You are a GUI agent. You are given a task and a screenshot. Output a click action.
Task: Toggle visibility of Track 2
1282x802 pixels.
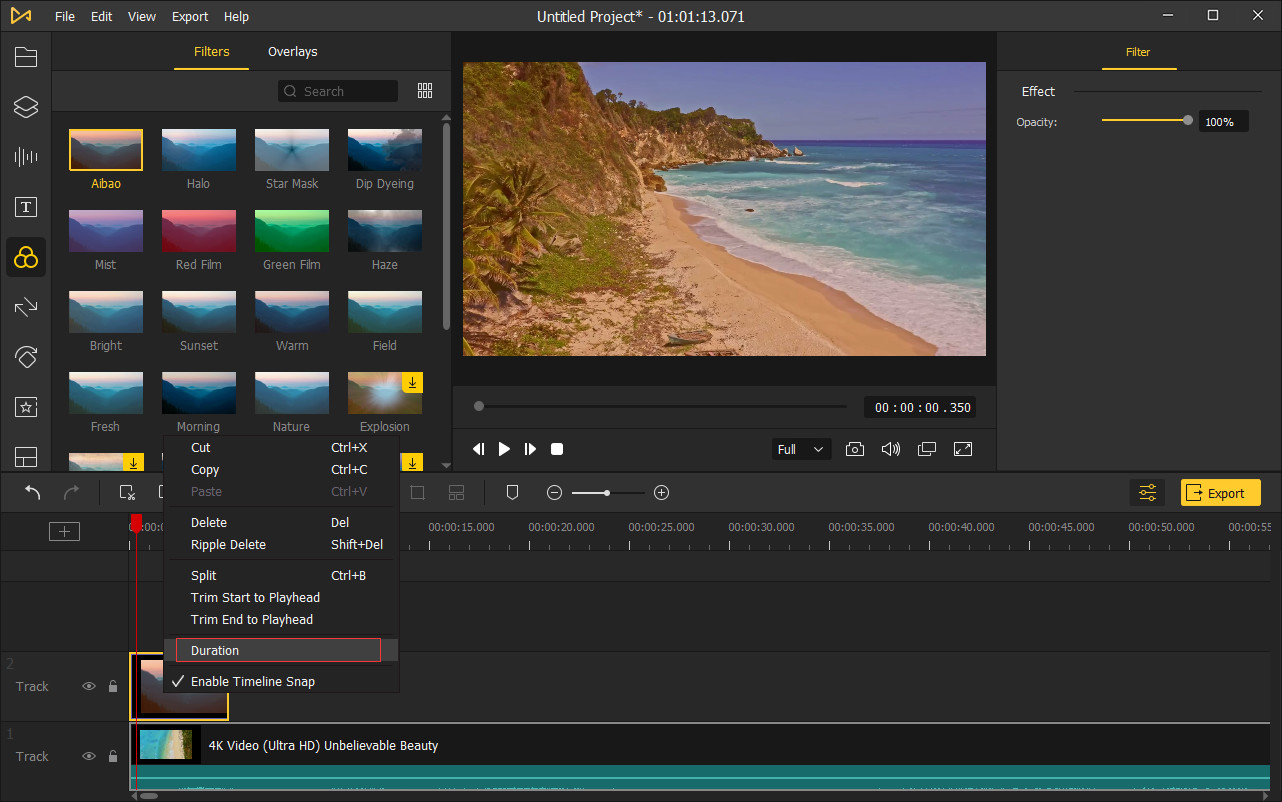pos(88,686)
